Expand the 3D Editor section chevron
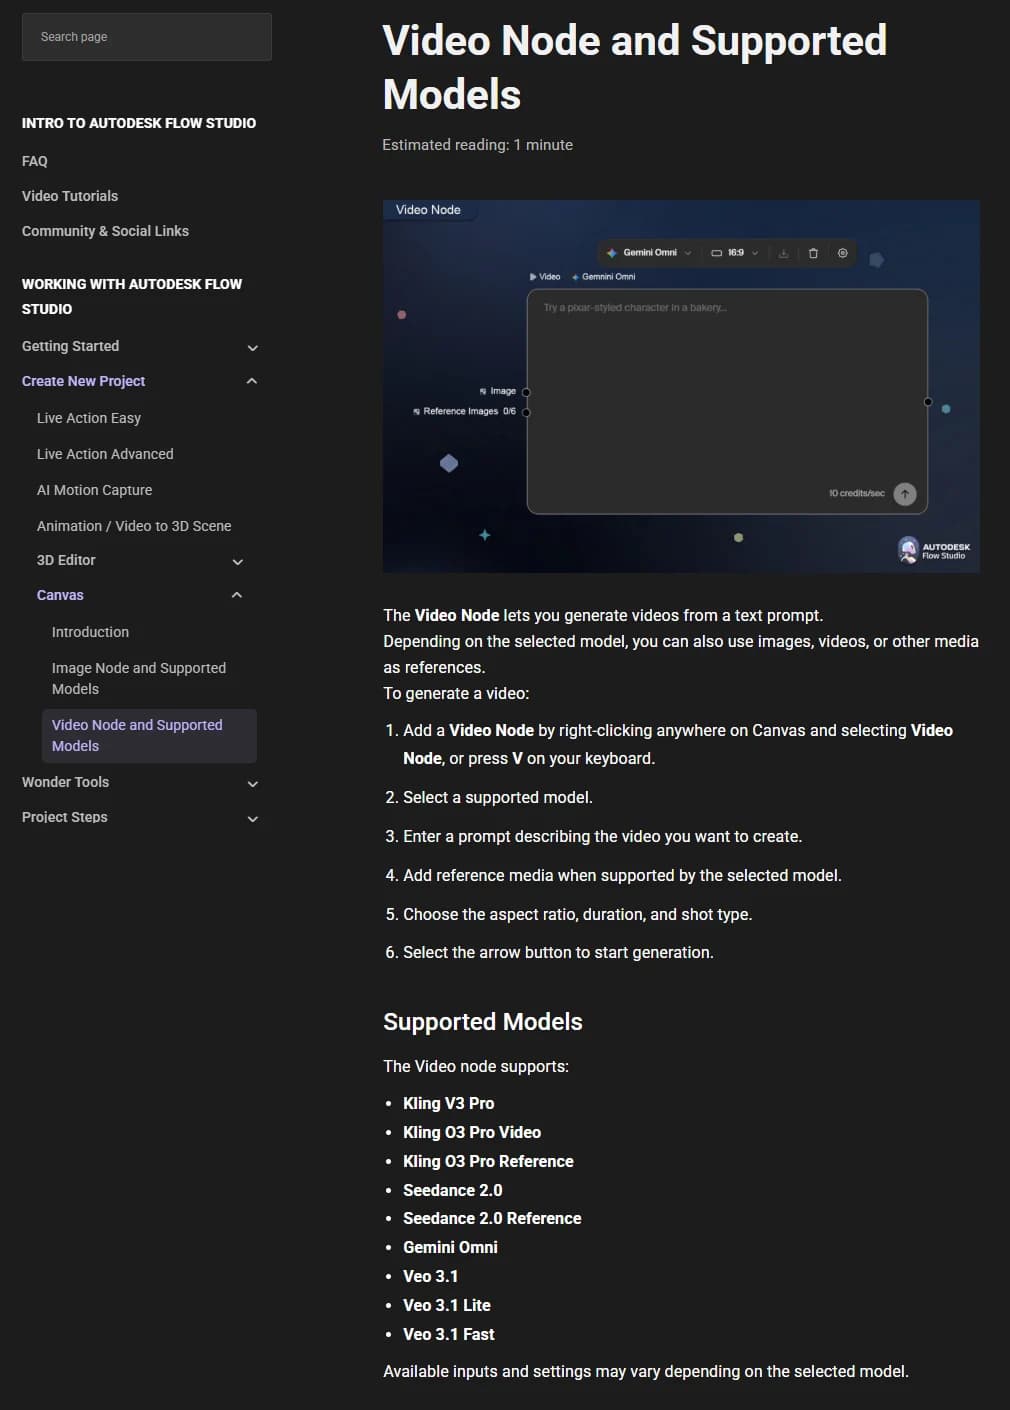The height and width of the screenshot is (1410, 1010). coord(238,561)
